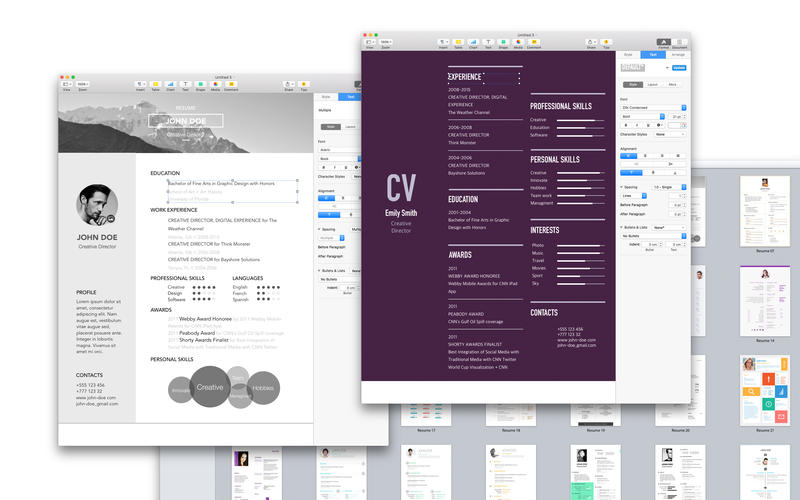The image size is (800, 500).
Task: Switch to Style tab in CV inspector
Action: coord(628,55)
